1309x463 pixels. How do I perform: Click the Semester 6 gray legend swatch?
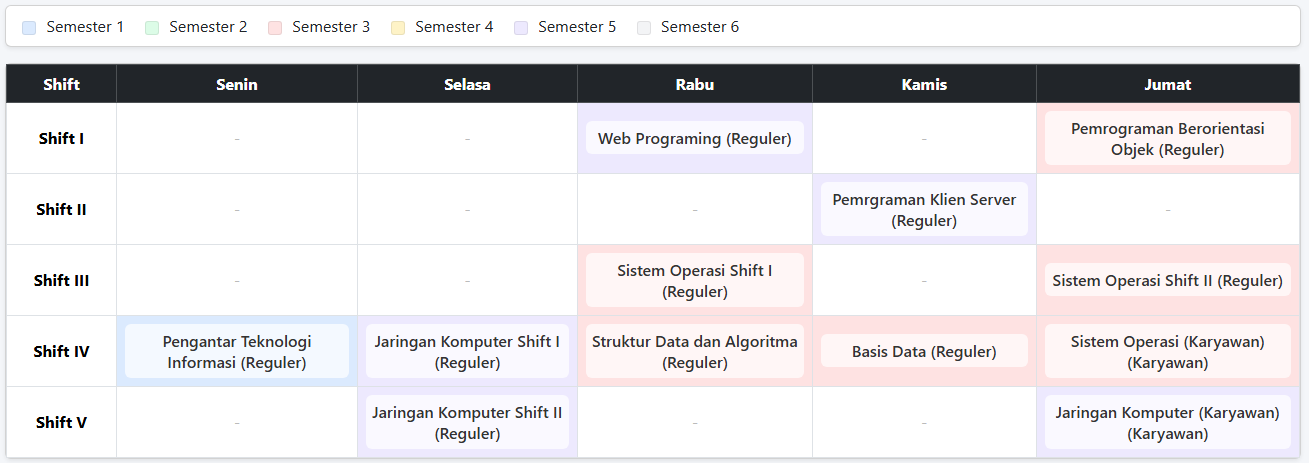[644, 28]
